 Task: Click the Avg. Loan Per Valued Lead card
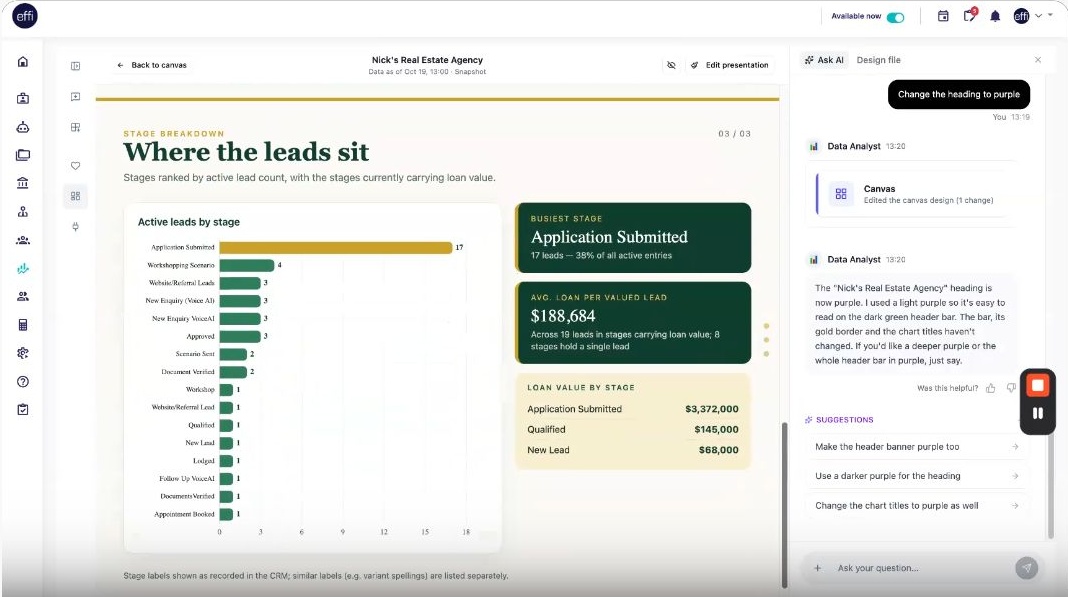click(633, 323)
